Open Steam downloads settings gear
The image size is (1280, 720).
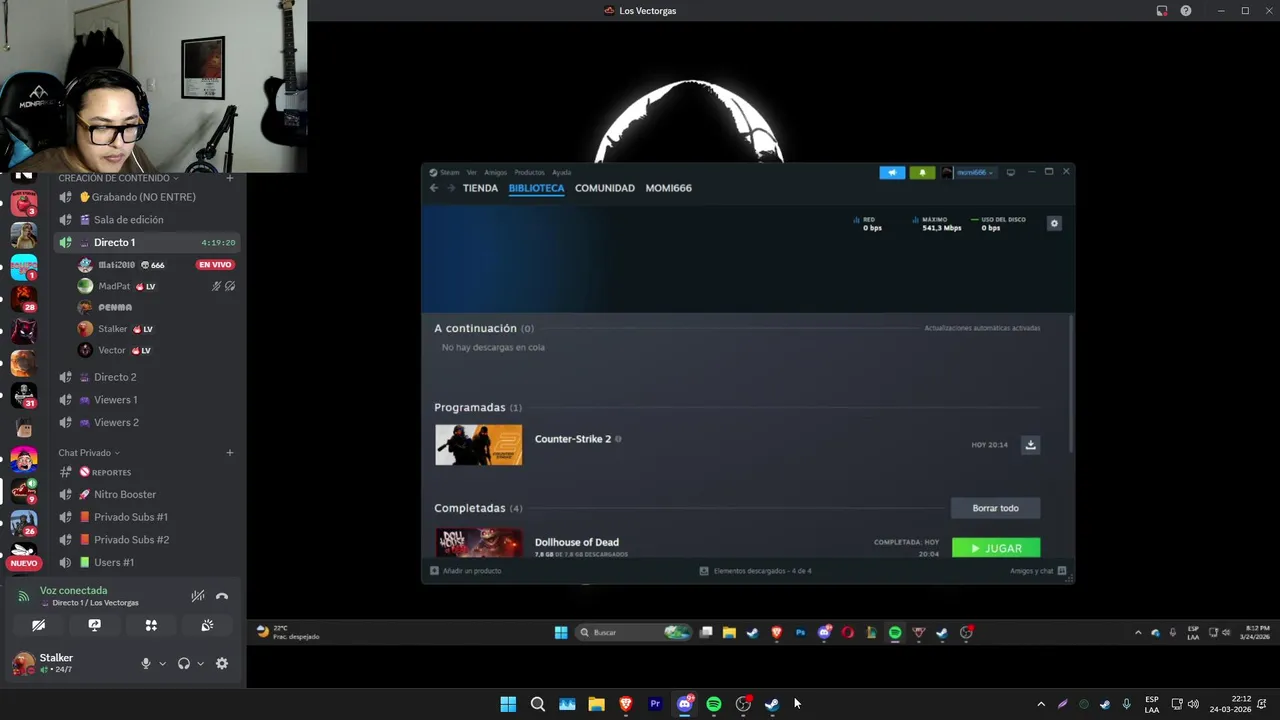[1054, 223]
